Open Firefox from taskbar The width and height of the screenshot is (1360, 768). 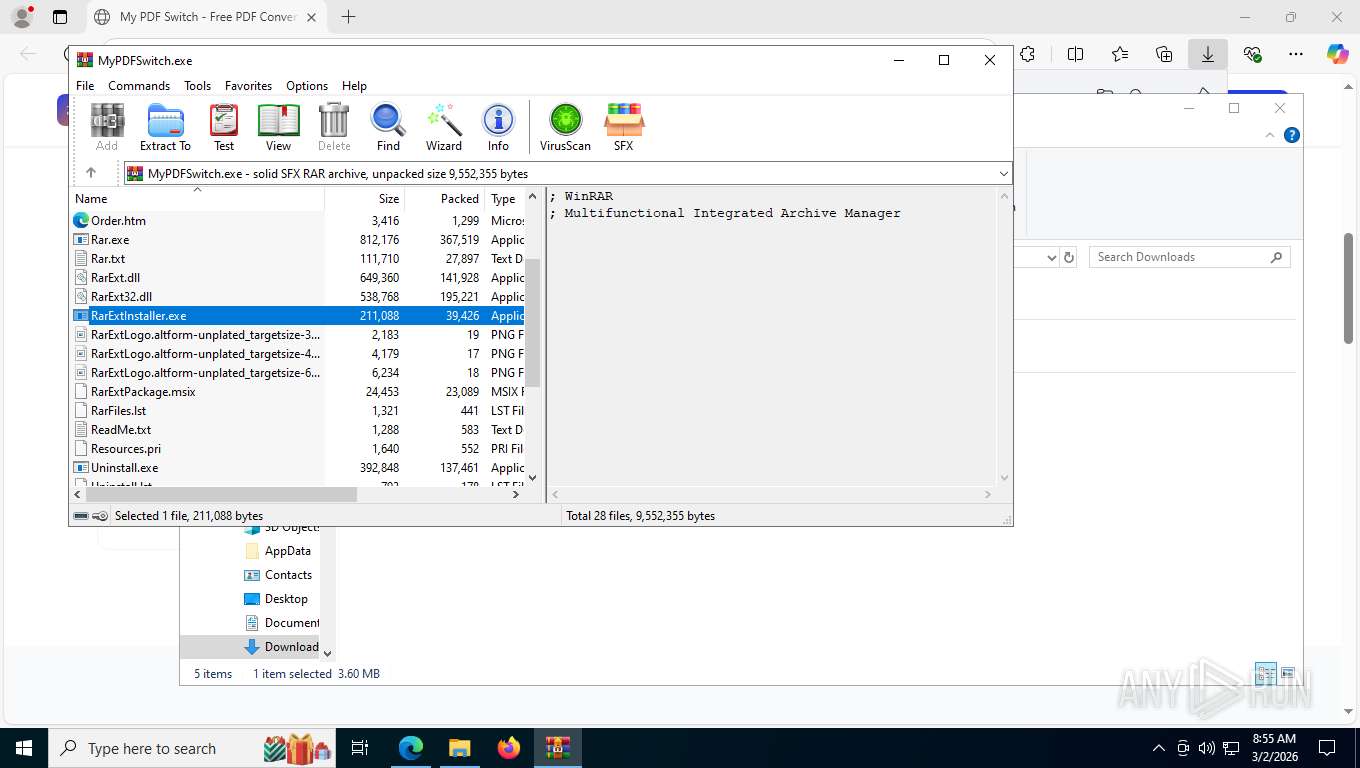click(x=509, y=748)
